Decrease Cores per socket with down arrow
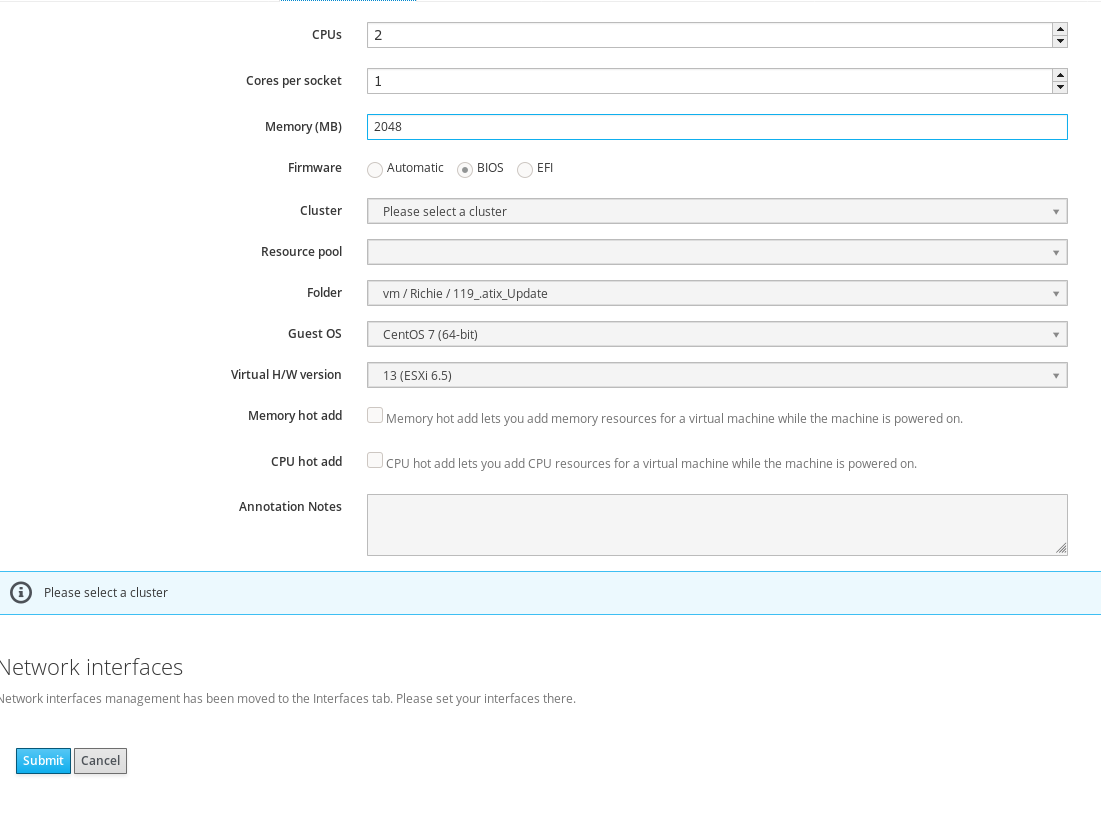This screenshot has width=1101, height=817. pyautogui.click(x=1060, y=87)
